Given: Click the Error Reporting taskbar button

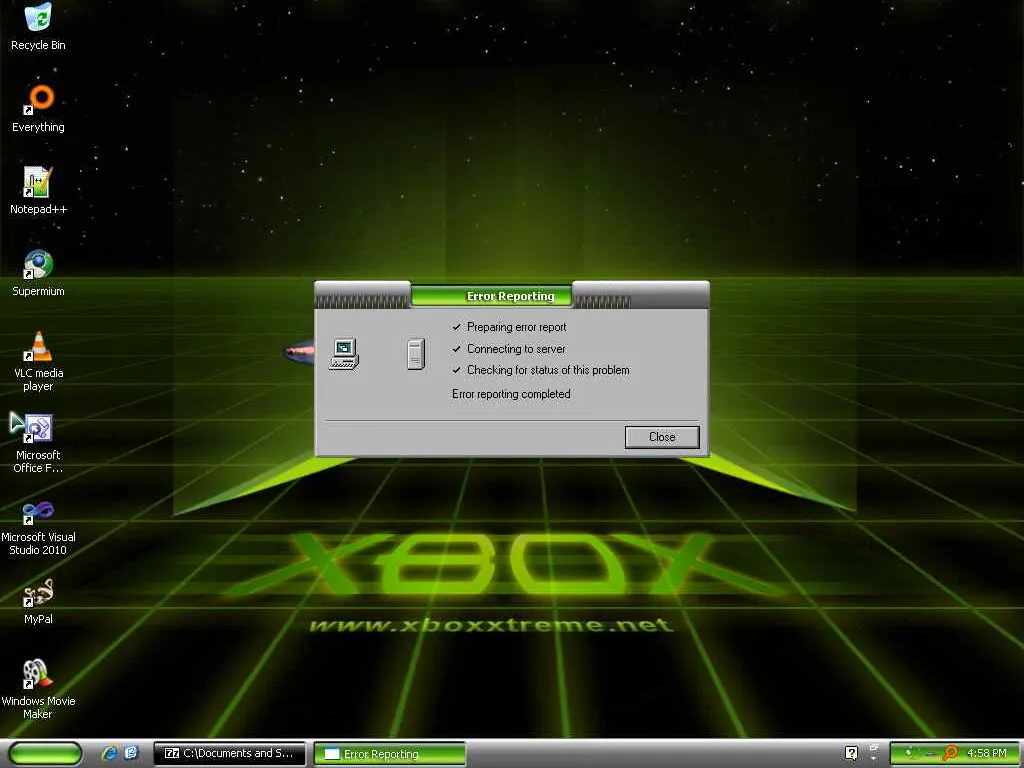Looking at the screenshot, I should [389, 754].
